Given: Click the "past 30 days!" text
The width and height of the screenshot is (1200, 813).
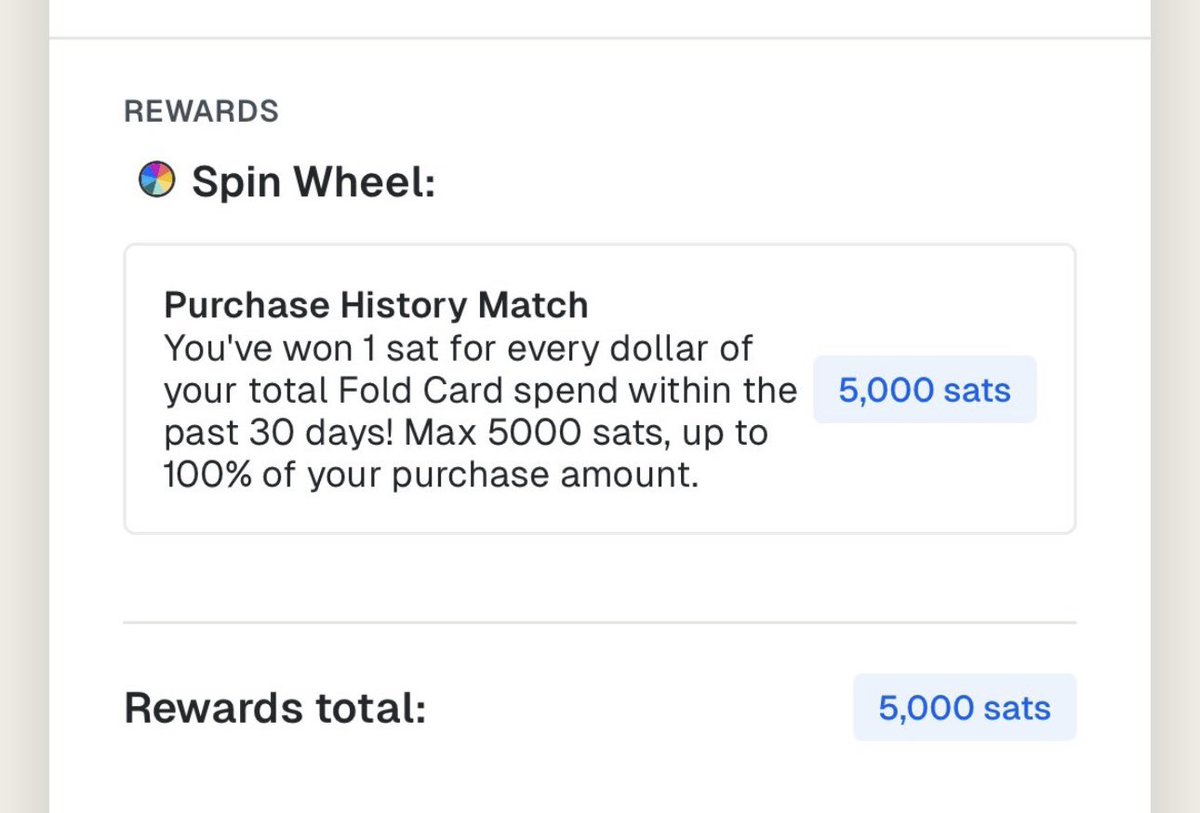Looking at the screenshot, I should (265, 433).
